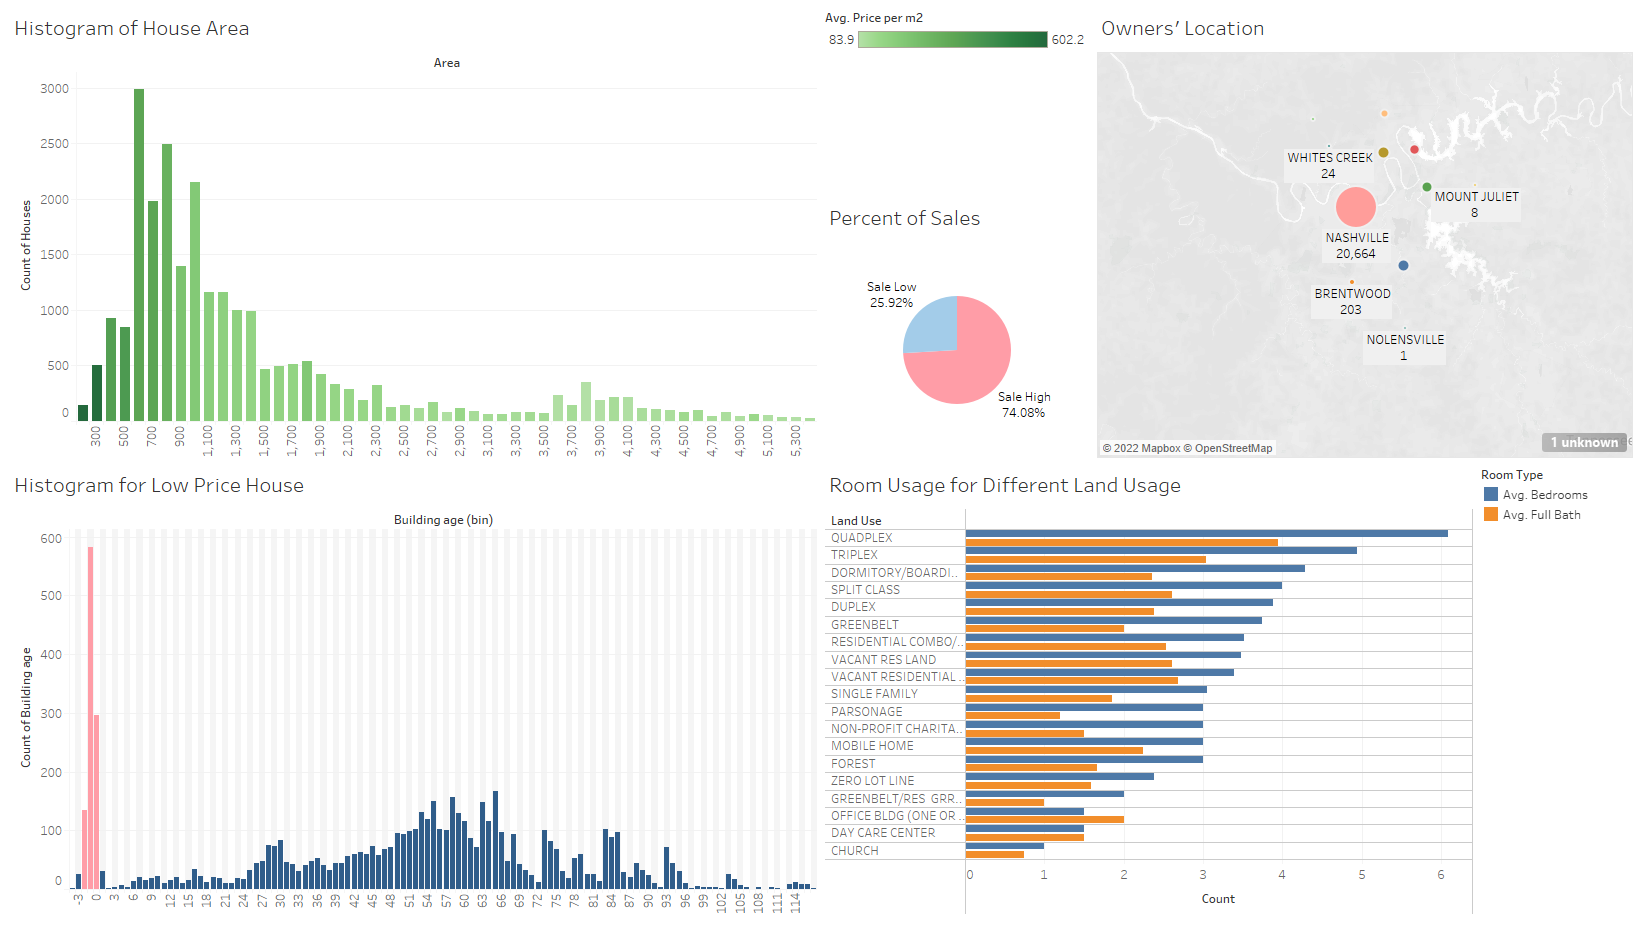Click the blue Avg. Bedrooms legend swatch

pyautogui.click(x=1491, y=495)
